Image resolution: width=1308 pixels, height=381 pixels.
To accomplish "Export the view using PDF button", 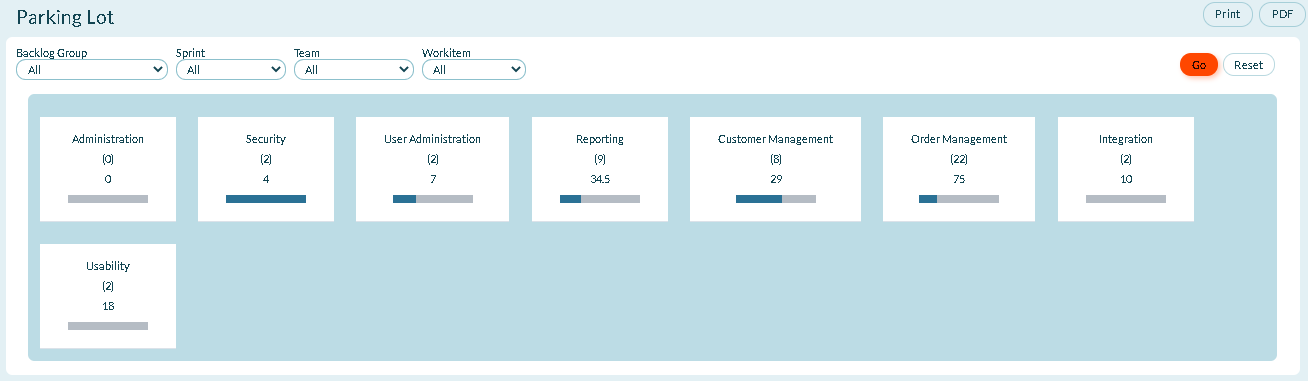I will click(1282, 14).
